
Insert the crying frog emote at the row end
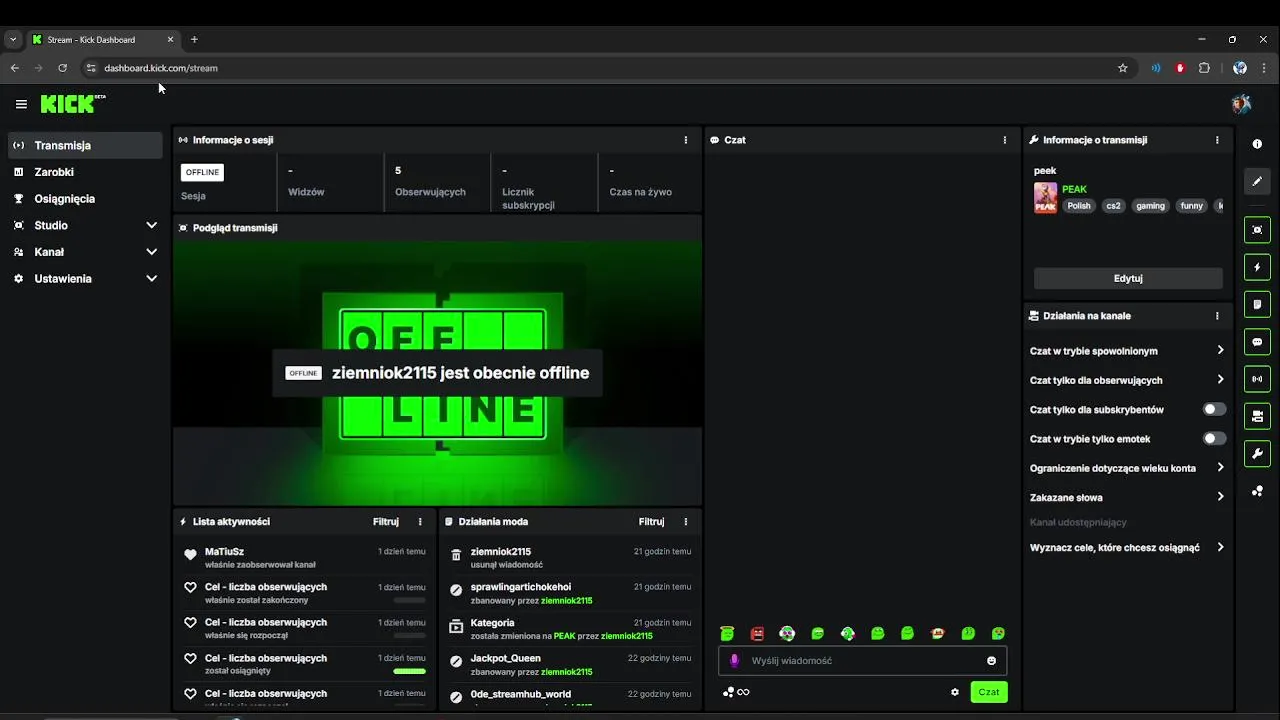pyautogui.click(x=998, y=633)
